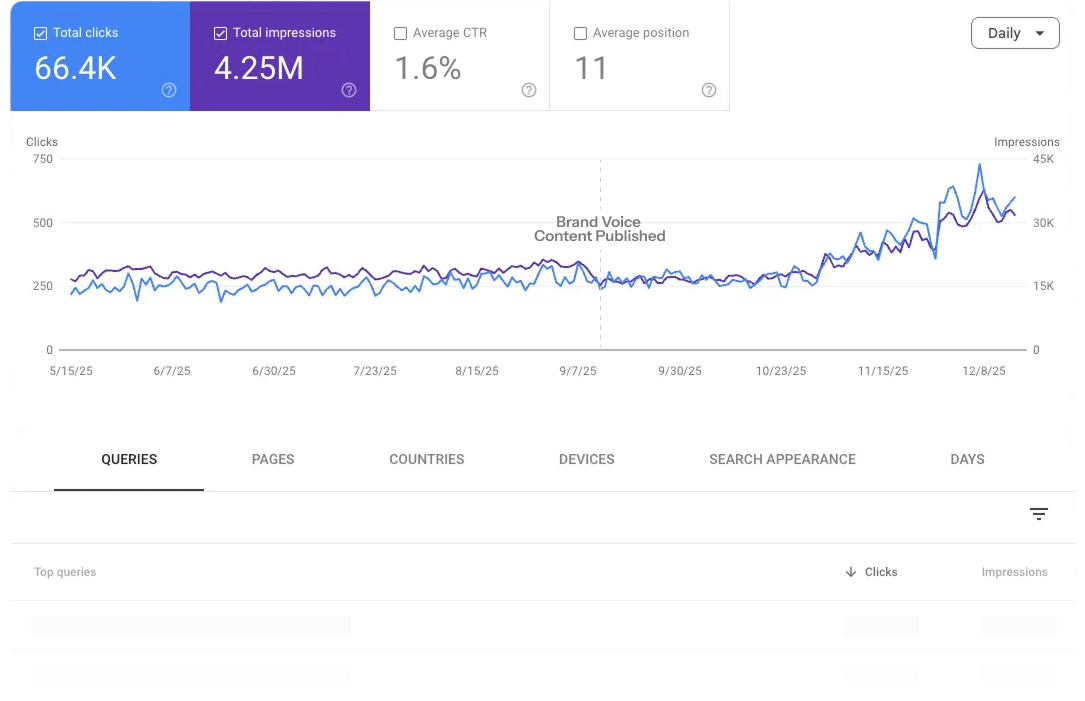
Task: Click the Brand Voice Content Published annotation marker
Action: pos(599,230)
